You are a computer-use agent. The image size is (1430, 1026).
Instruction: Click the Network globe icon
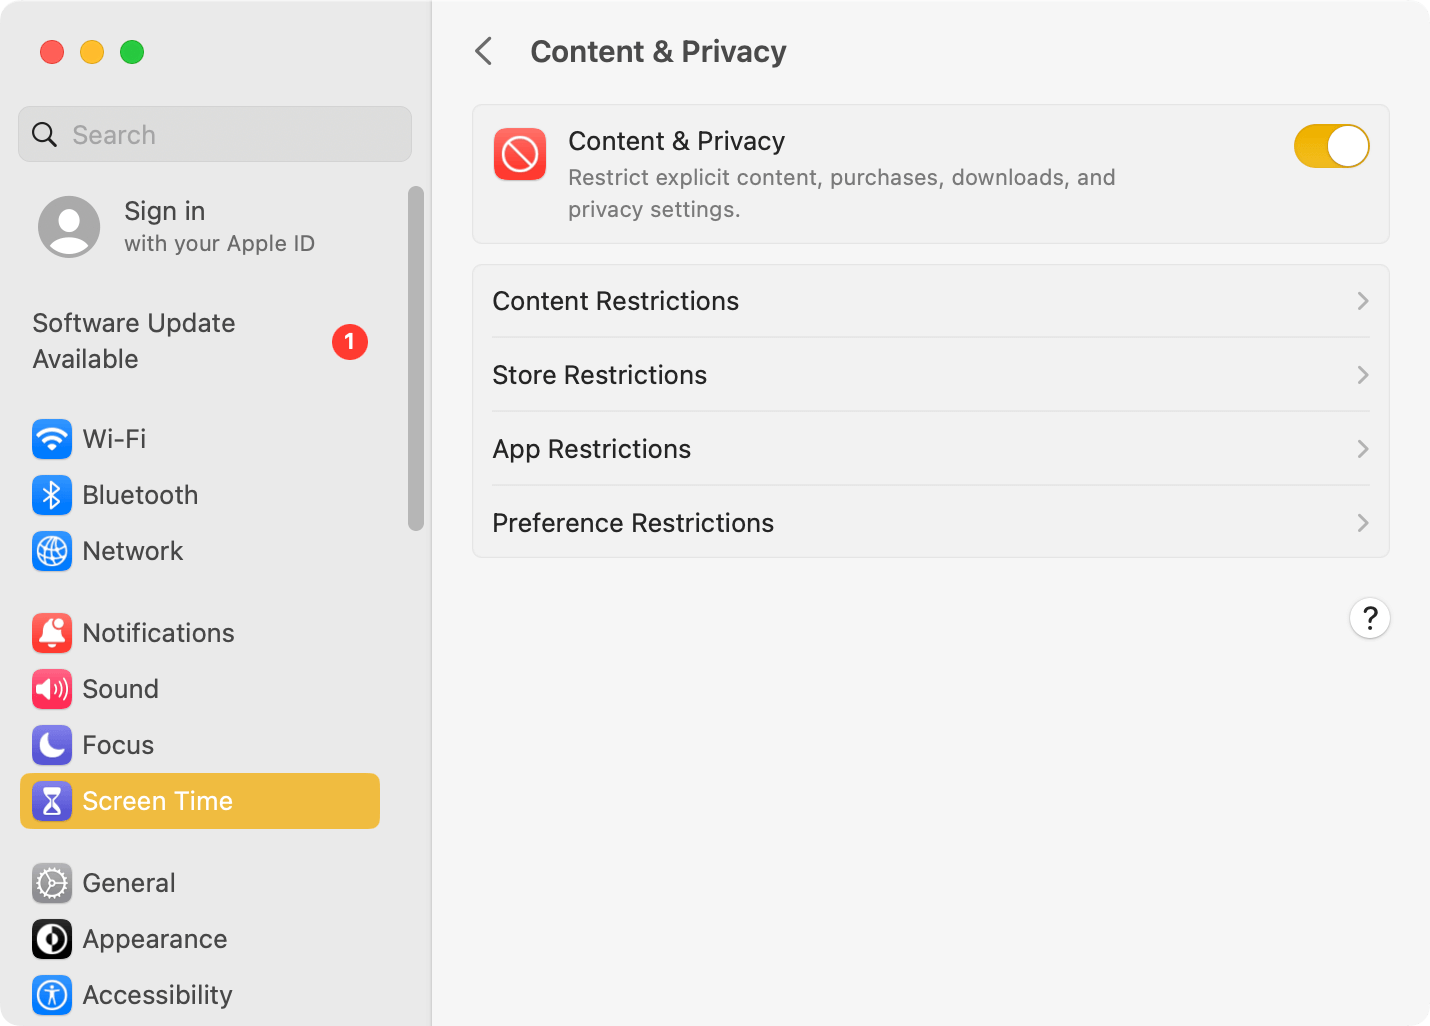52,551
